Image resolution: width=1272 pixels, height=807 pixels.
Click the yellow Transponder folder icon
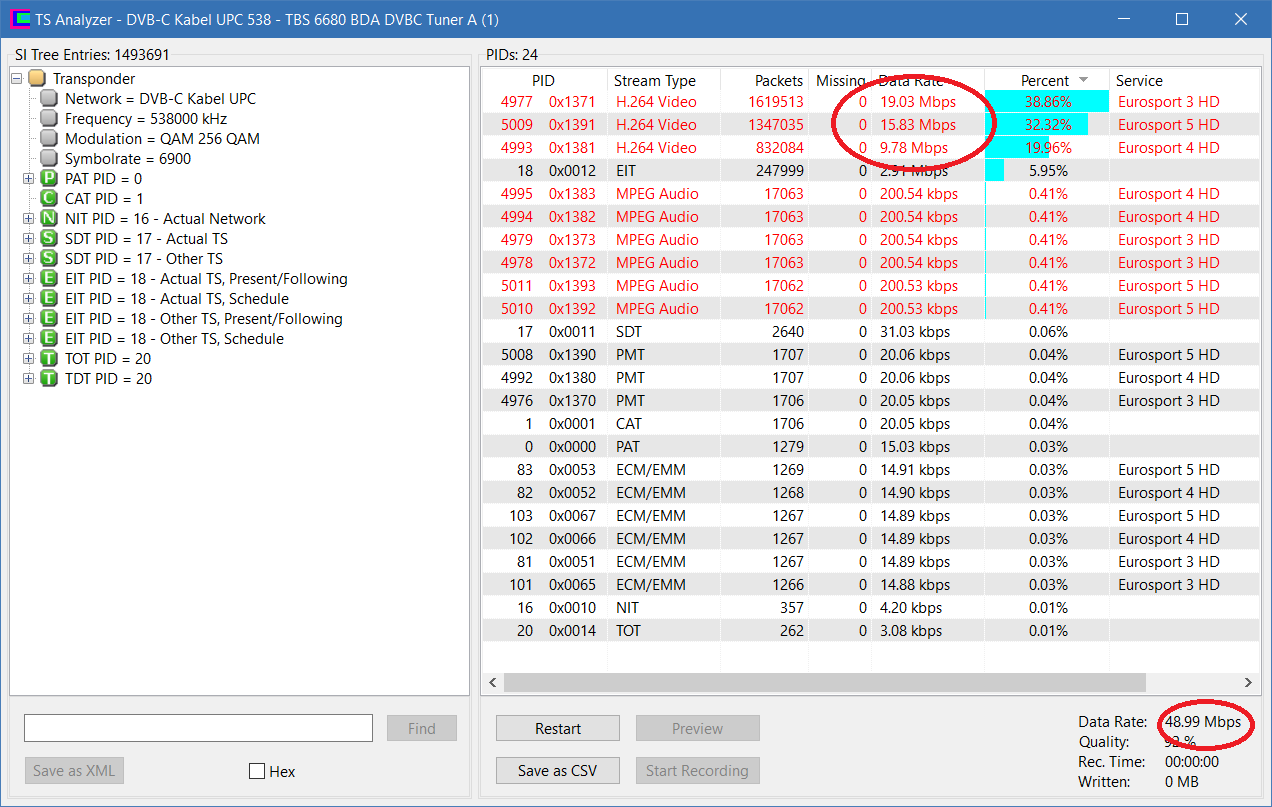(x=37, y=79)
